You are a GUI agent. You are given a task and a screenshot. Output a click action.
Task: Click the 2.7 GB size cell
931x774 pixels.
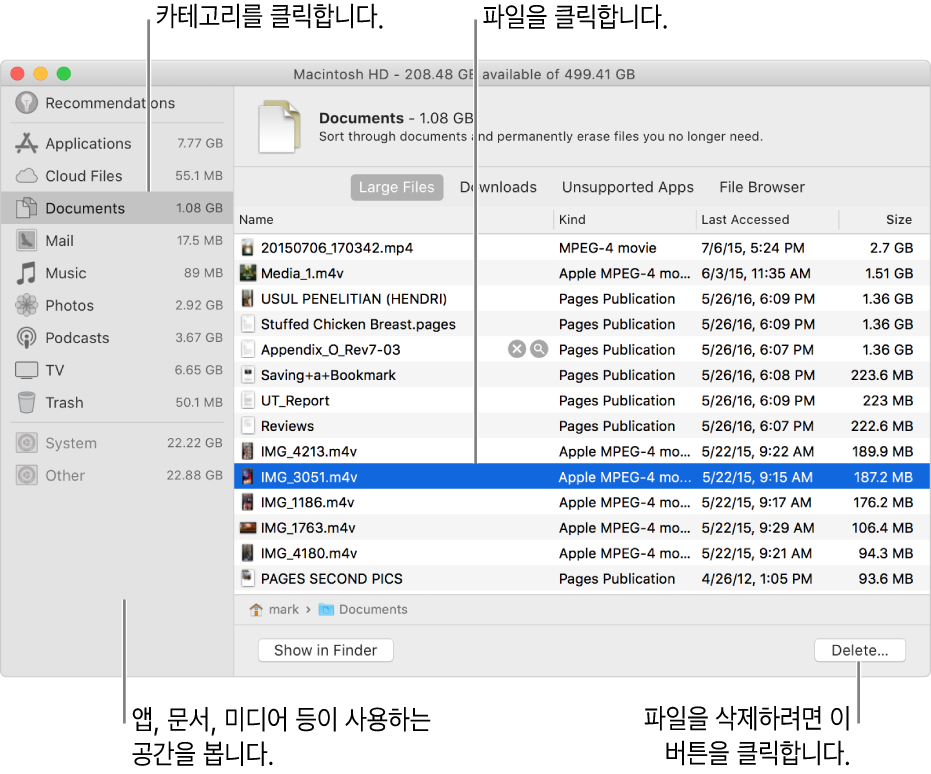click(x=891, y=248)
